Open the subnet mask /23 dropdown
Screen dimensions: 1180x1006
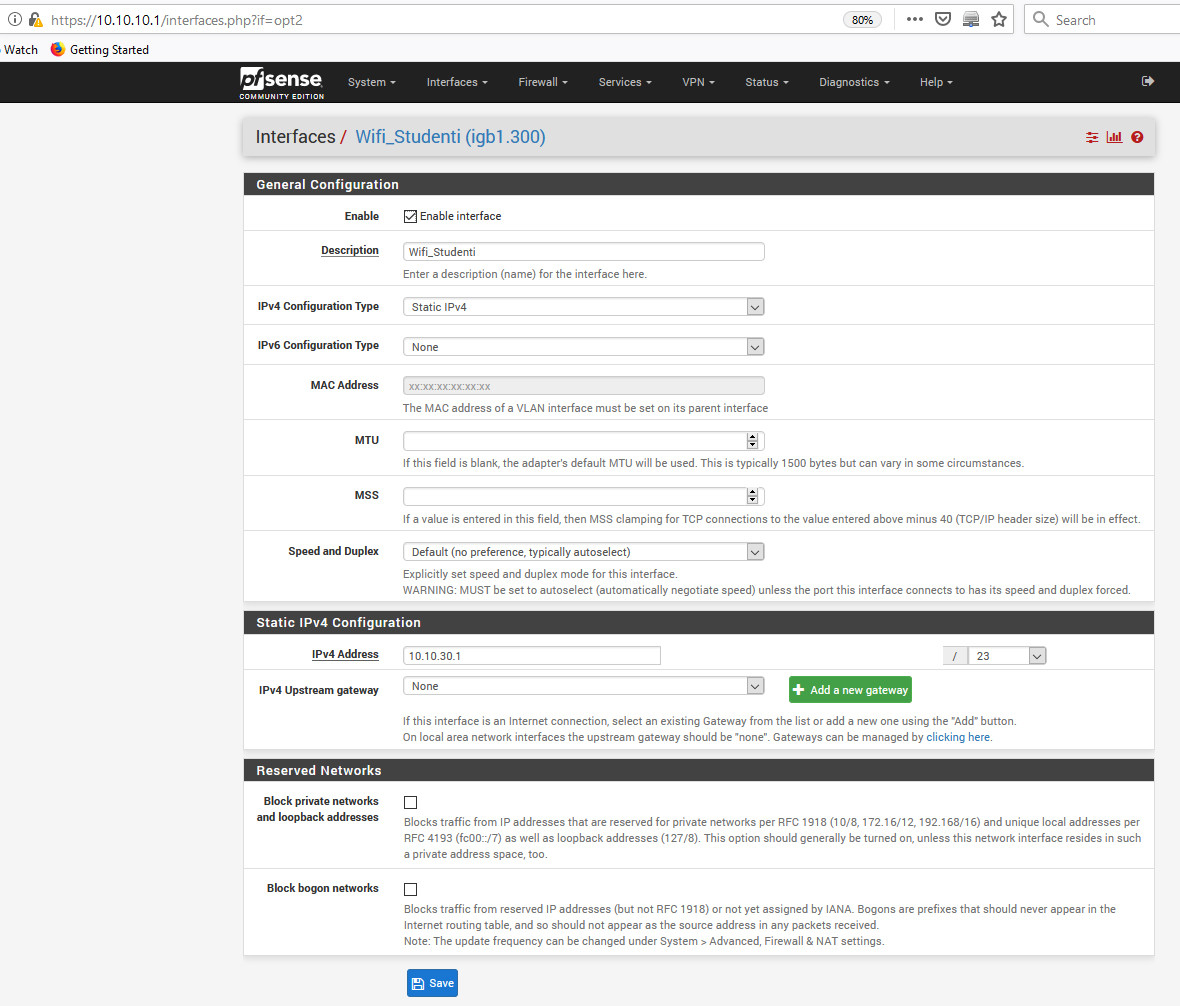(x=1007, y=656)
